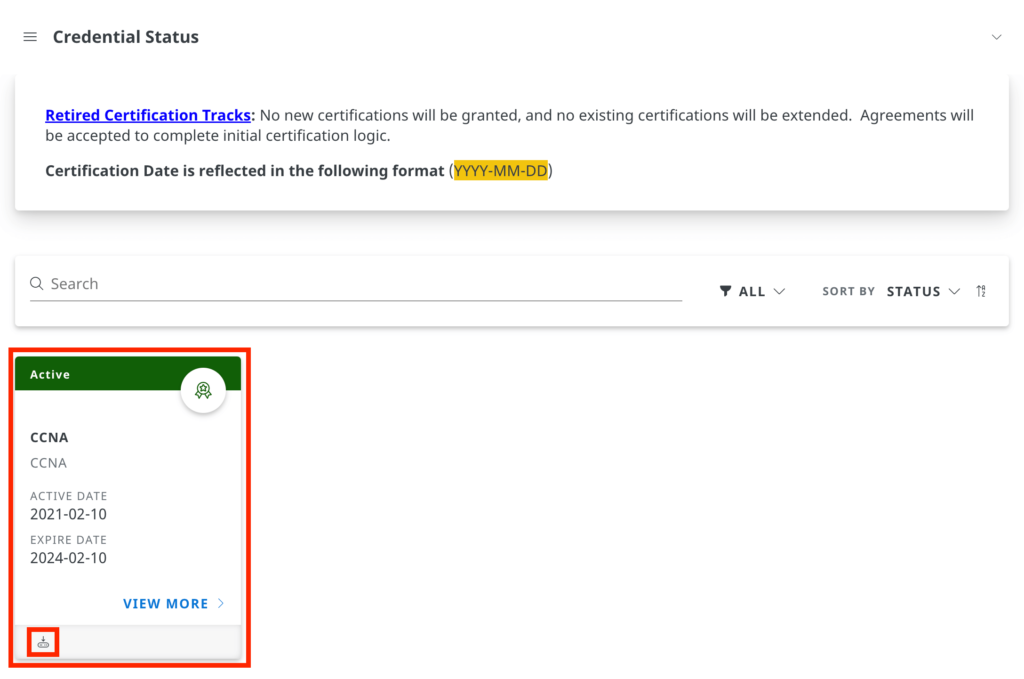Open the hamburger menu beside Credential Status
The height and width of the screenshot is (679, 1024).
(x=30, y=37)
